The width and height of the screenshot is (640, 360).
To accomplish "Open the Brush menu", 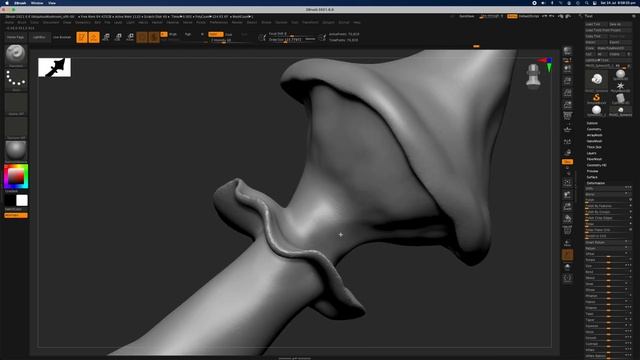I will tap(22, 22).
